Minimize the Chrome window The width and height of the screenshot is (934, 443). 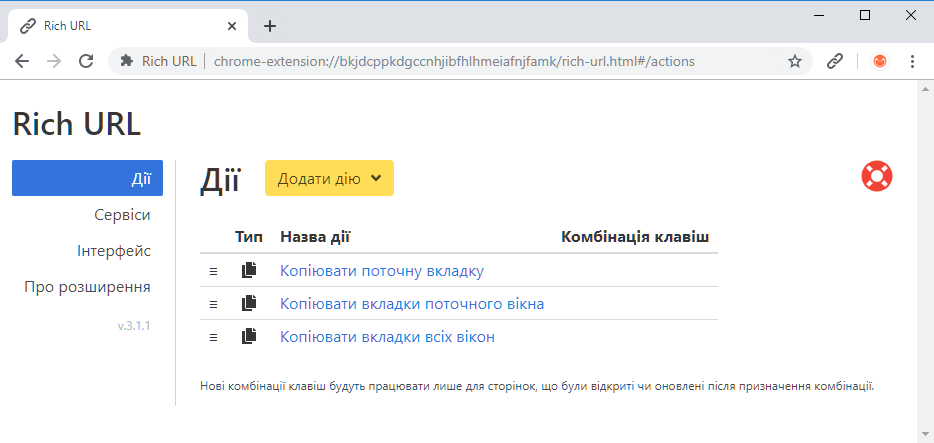coord(819,16)
